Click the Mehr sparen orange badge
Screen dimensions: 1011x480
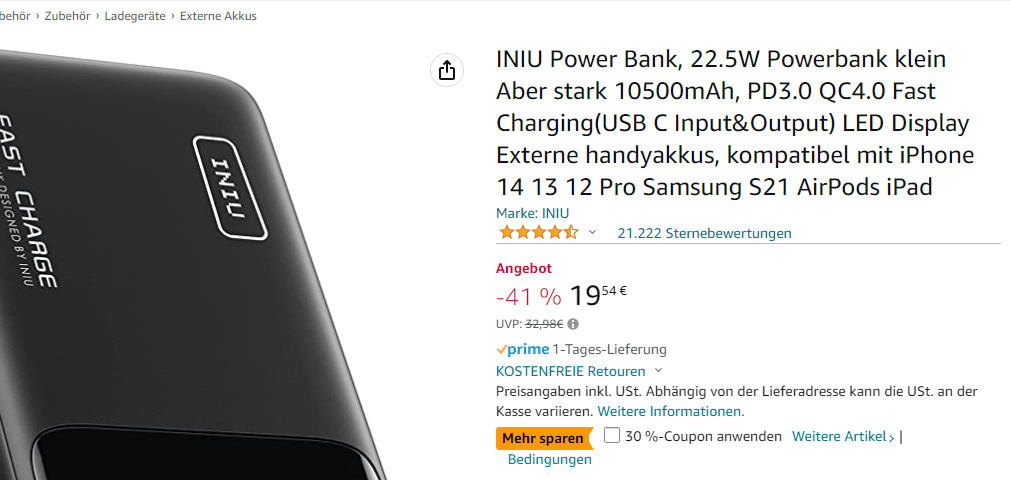(x=544, y=439)
